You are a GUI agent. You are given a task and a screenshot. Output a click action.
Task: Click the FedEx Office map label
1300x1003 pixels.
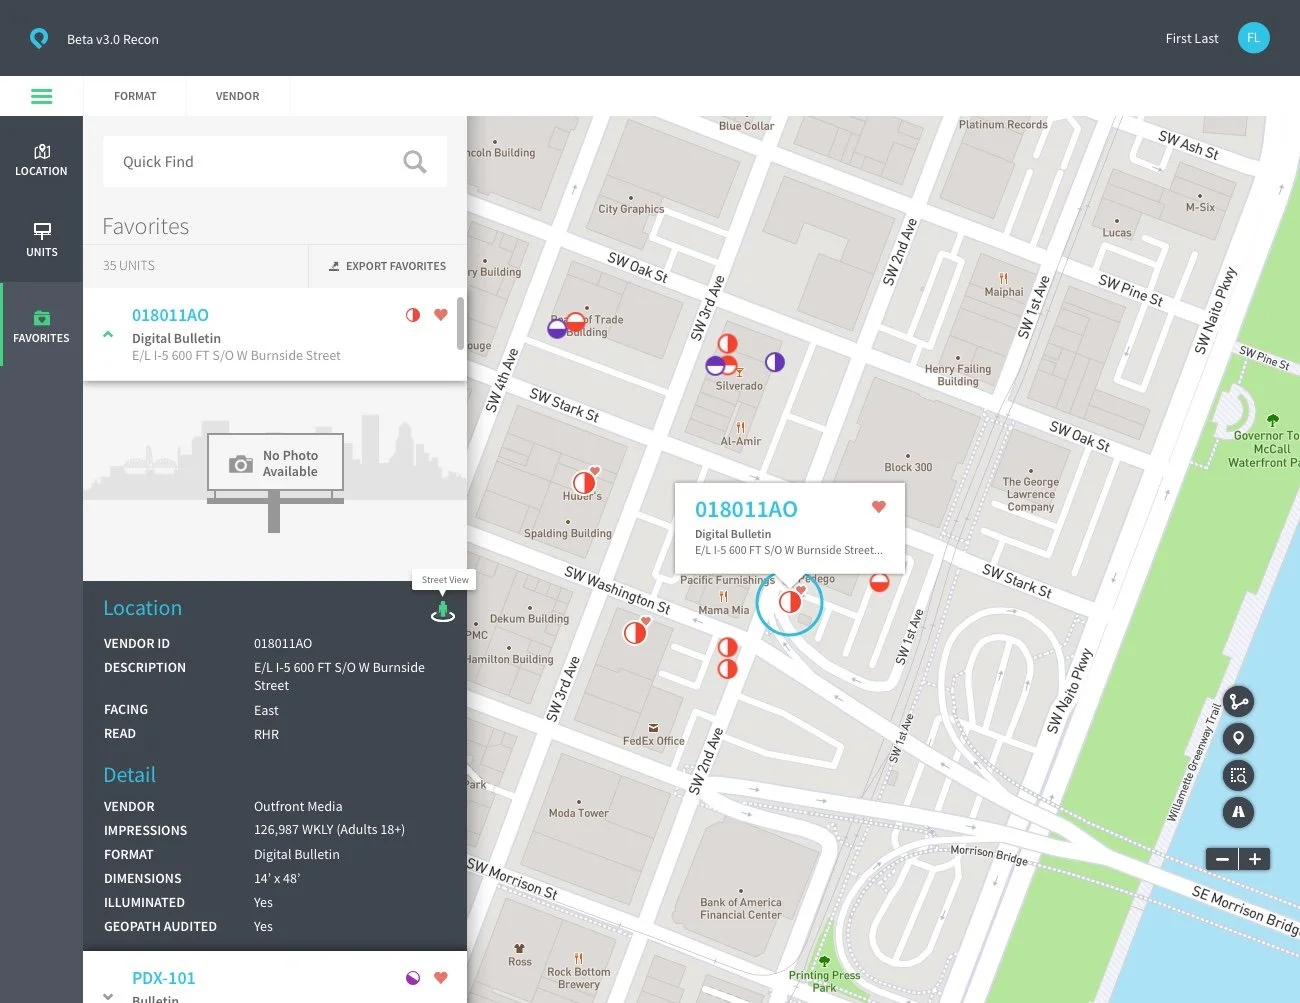(x=654, y=741)
